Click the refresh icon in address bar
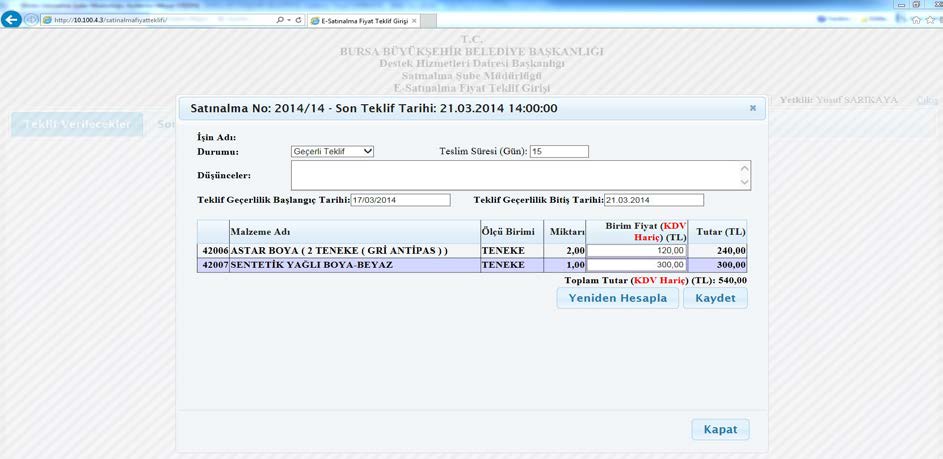The width and height of the screenshot is (943, 459). coord(299,20)
